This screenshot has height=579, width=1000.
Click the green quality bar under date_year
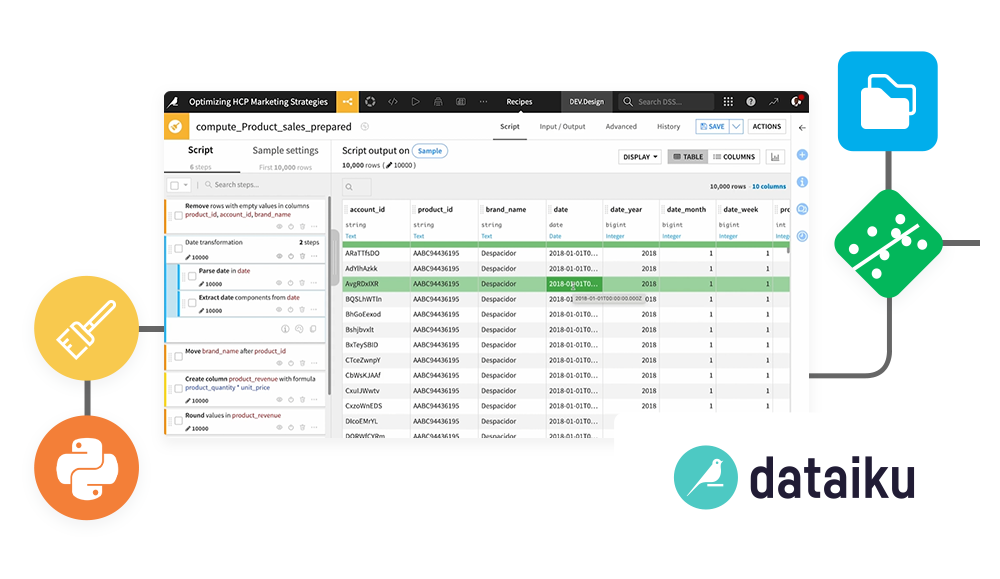(631, 244)
